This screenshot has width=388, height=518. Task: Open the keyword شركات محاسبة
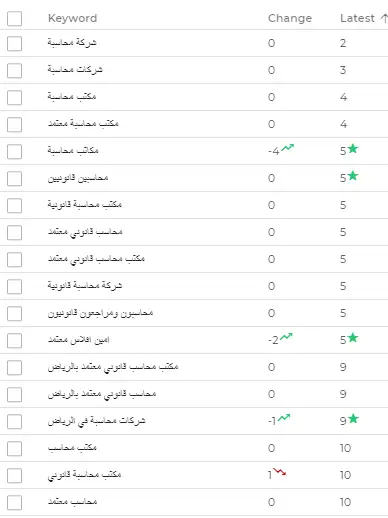click(x=75, y=69)
